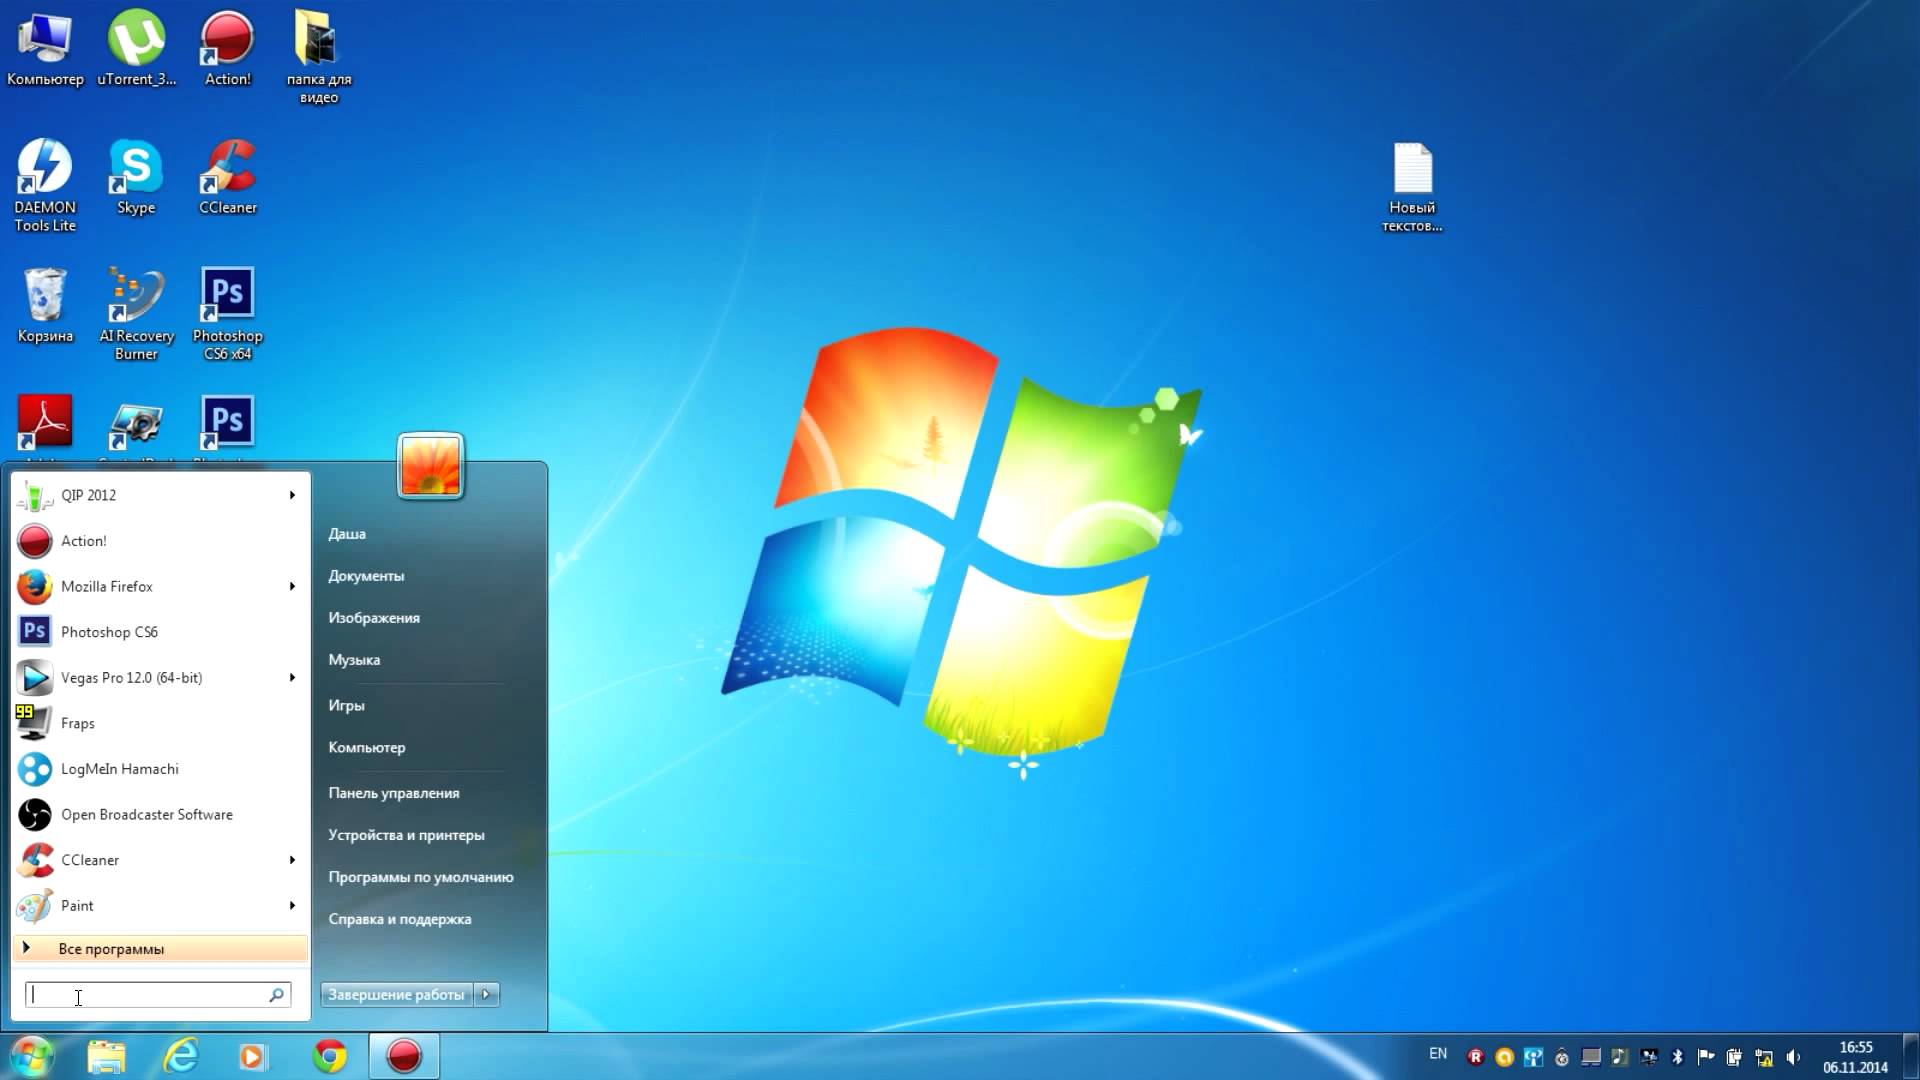Image resolution: width=1920 pixels, height=1080 pixels.
Task: Launch Action! from the Start menu list
Action: (160, 541)
